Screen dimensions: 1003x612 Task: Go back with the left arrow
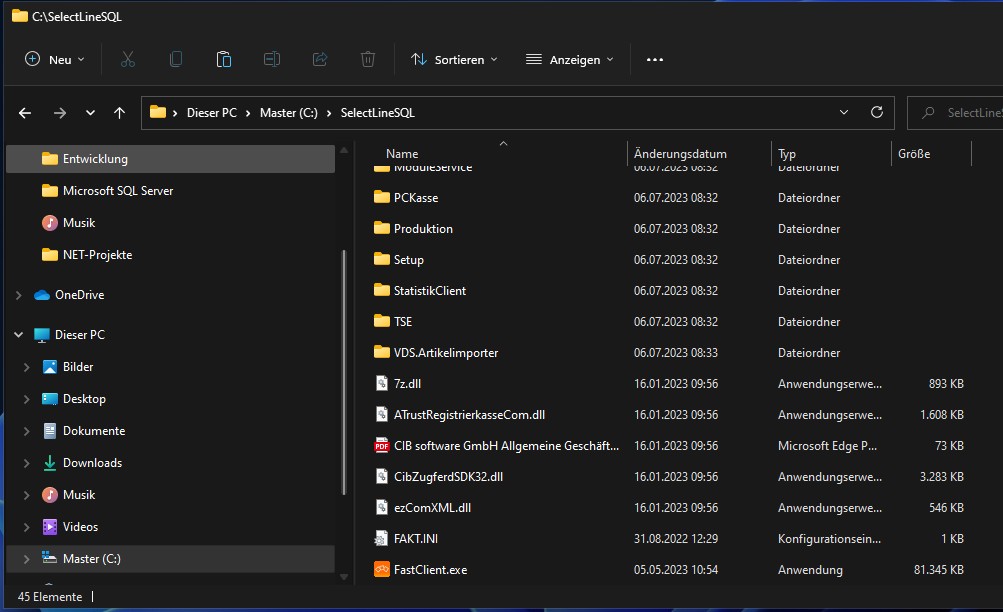[x=25, y=113]
